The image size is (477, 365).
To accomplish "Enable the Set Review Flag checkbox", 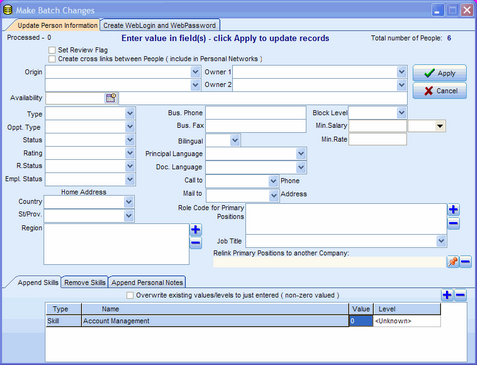I will point(52,50).
